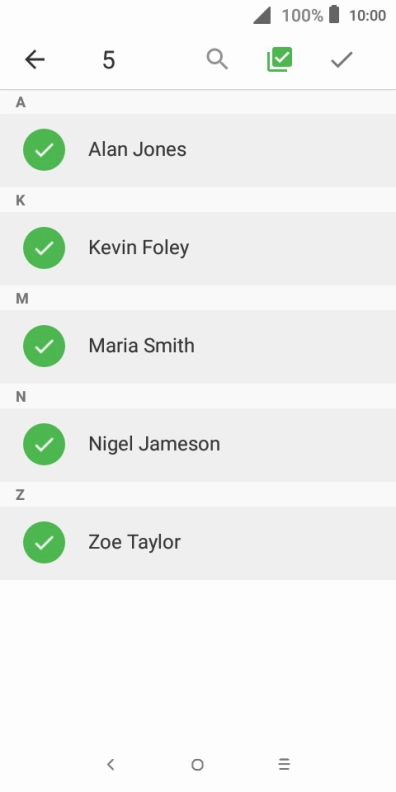396x792 pixels.
Task: Tap the Android home circle button
Action: point(197,765)
